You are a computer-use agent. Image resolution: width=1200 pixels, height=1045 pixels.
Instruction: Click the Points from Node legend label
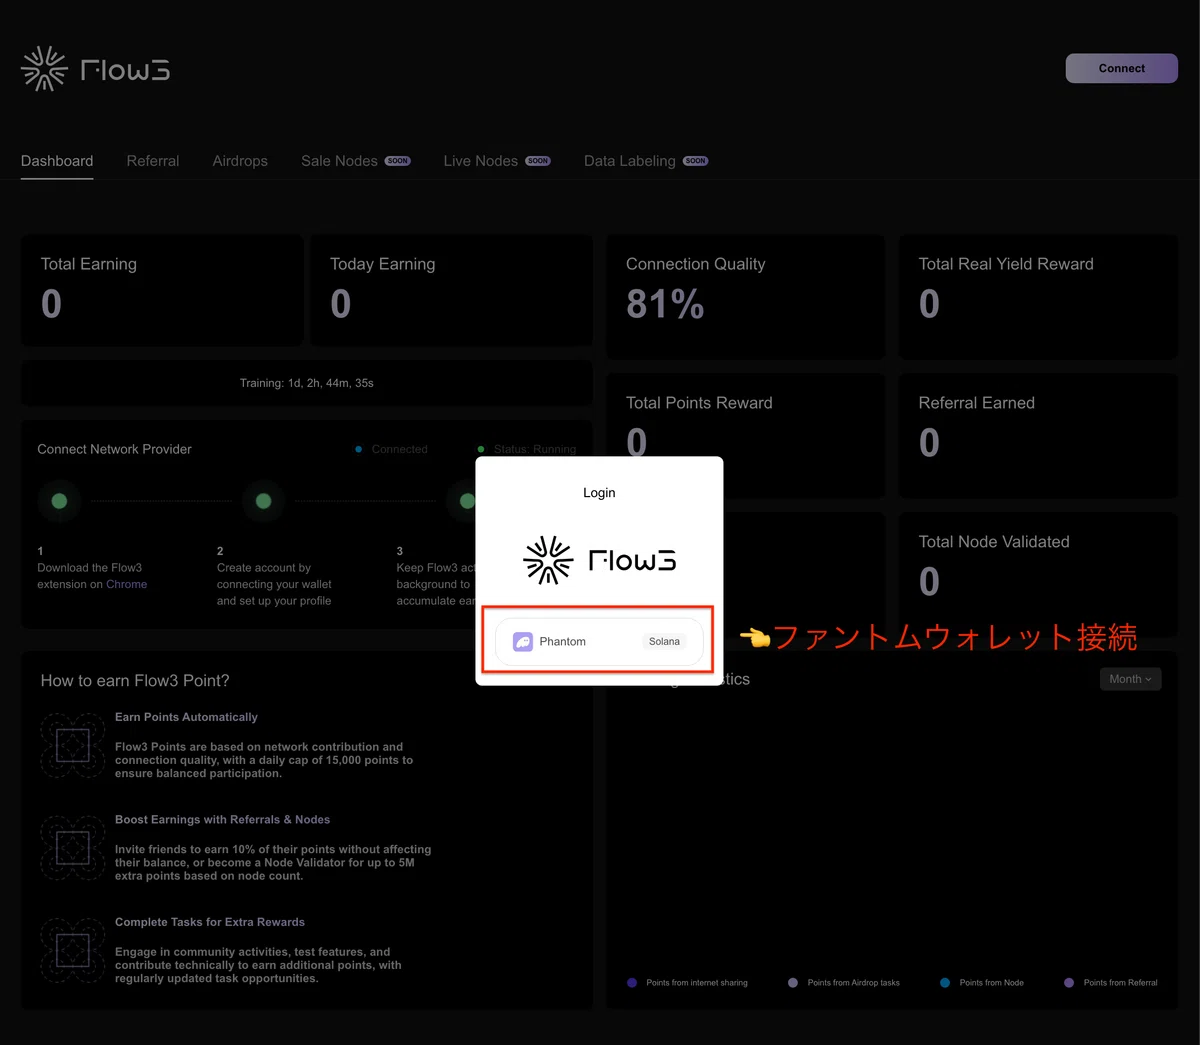991,983
